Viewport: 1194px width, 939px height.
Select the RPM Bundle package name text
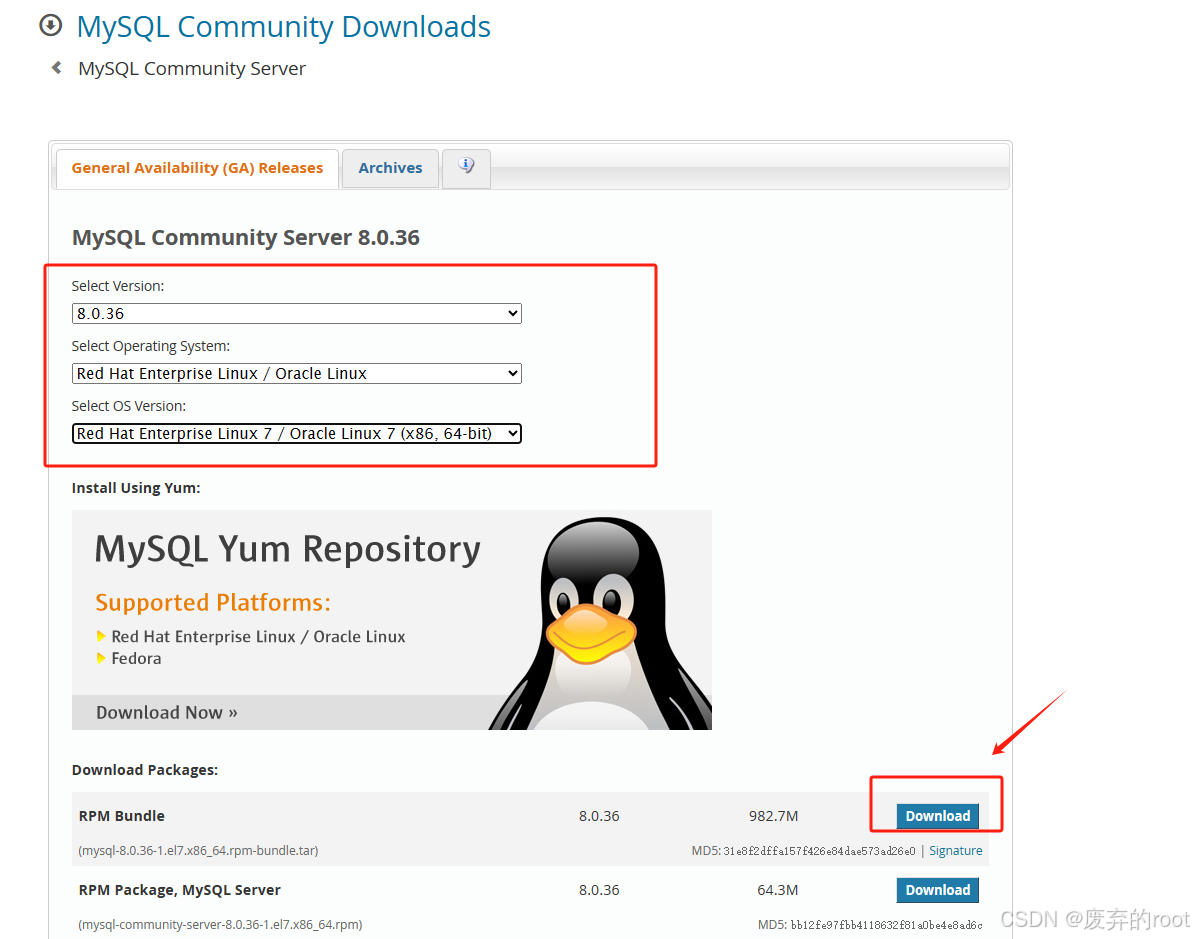click(122, 816)
